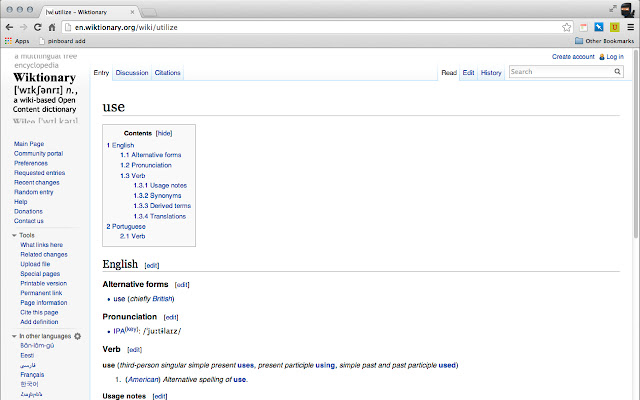Bookmark this page with the star icon
The image size is (640, 400).
click(567, 27)
